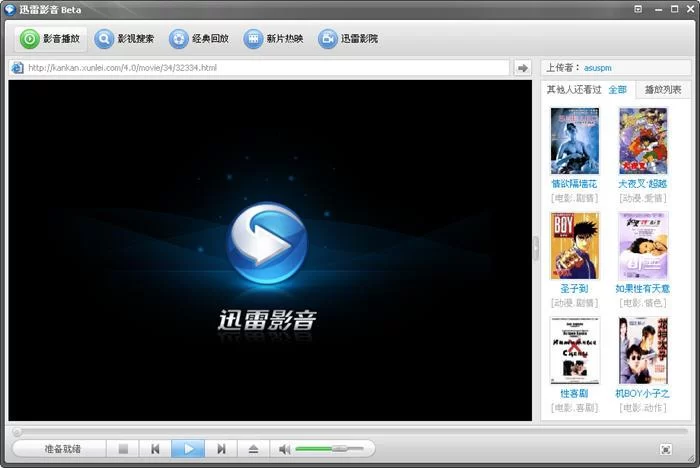Open the 新片热映 new releases section

coord(273,39)
